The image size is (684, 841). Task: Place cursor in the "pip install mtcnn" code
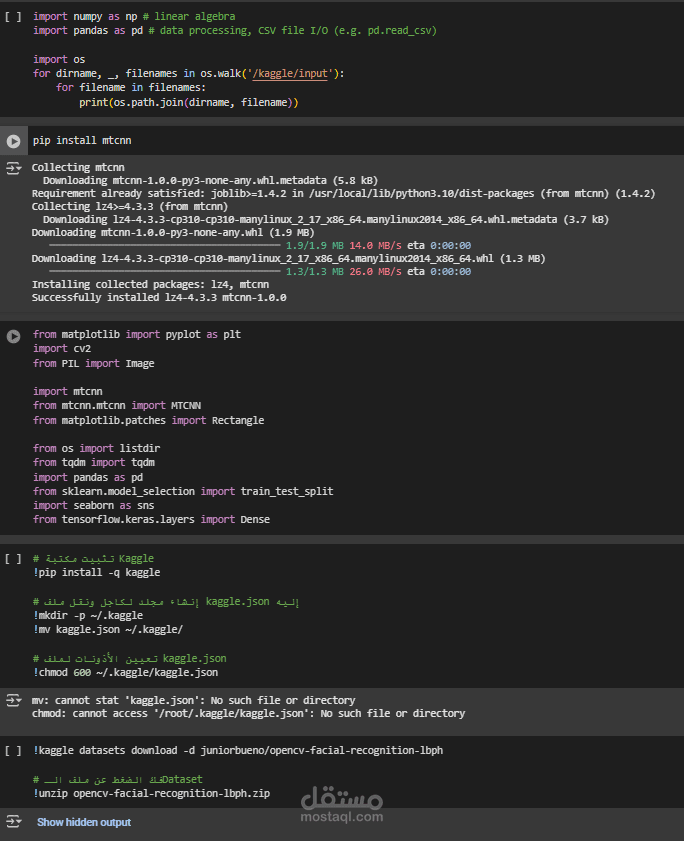[x=82, y=141]
